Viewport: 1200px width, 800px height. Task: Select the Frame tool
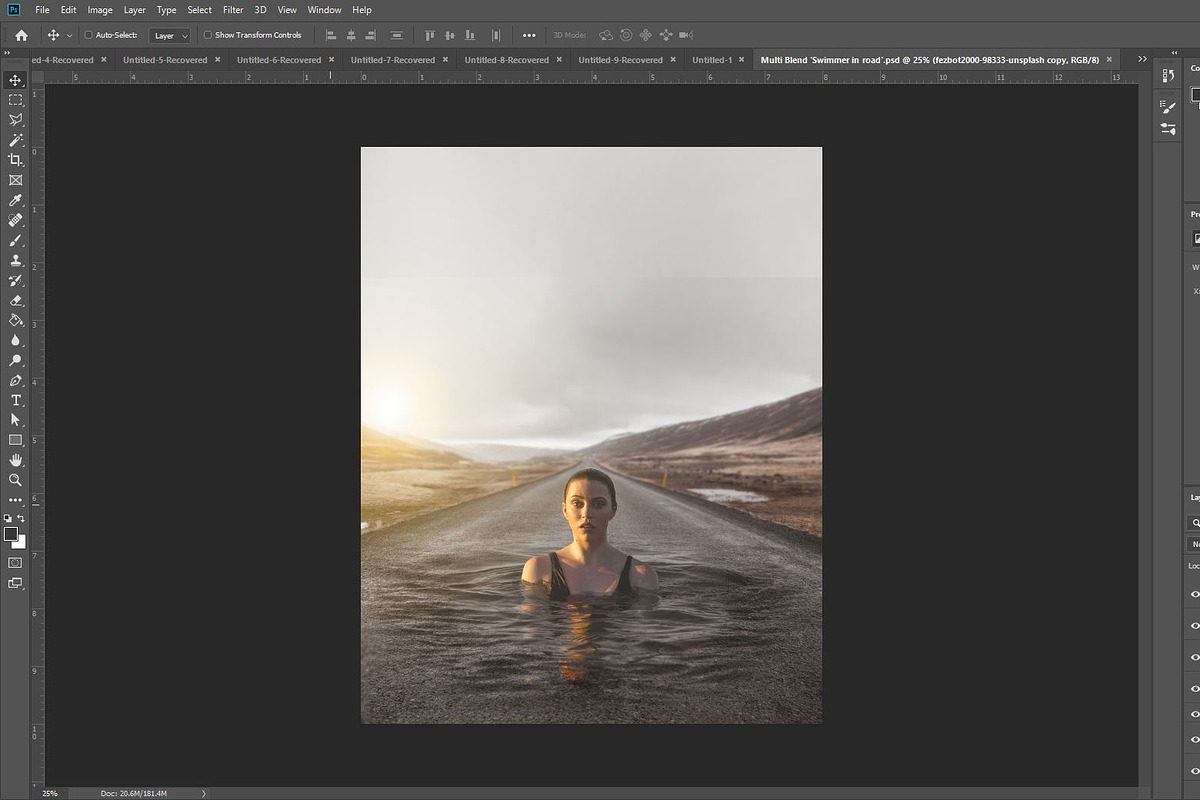pyautogui.click(x=15, y=180)
